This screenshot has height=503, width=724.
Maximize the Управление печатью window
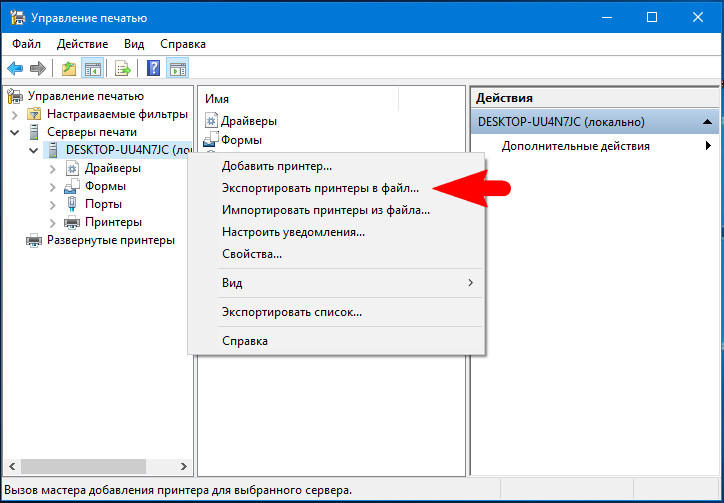tap(652, 17)
